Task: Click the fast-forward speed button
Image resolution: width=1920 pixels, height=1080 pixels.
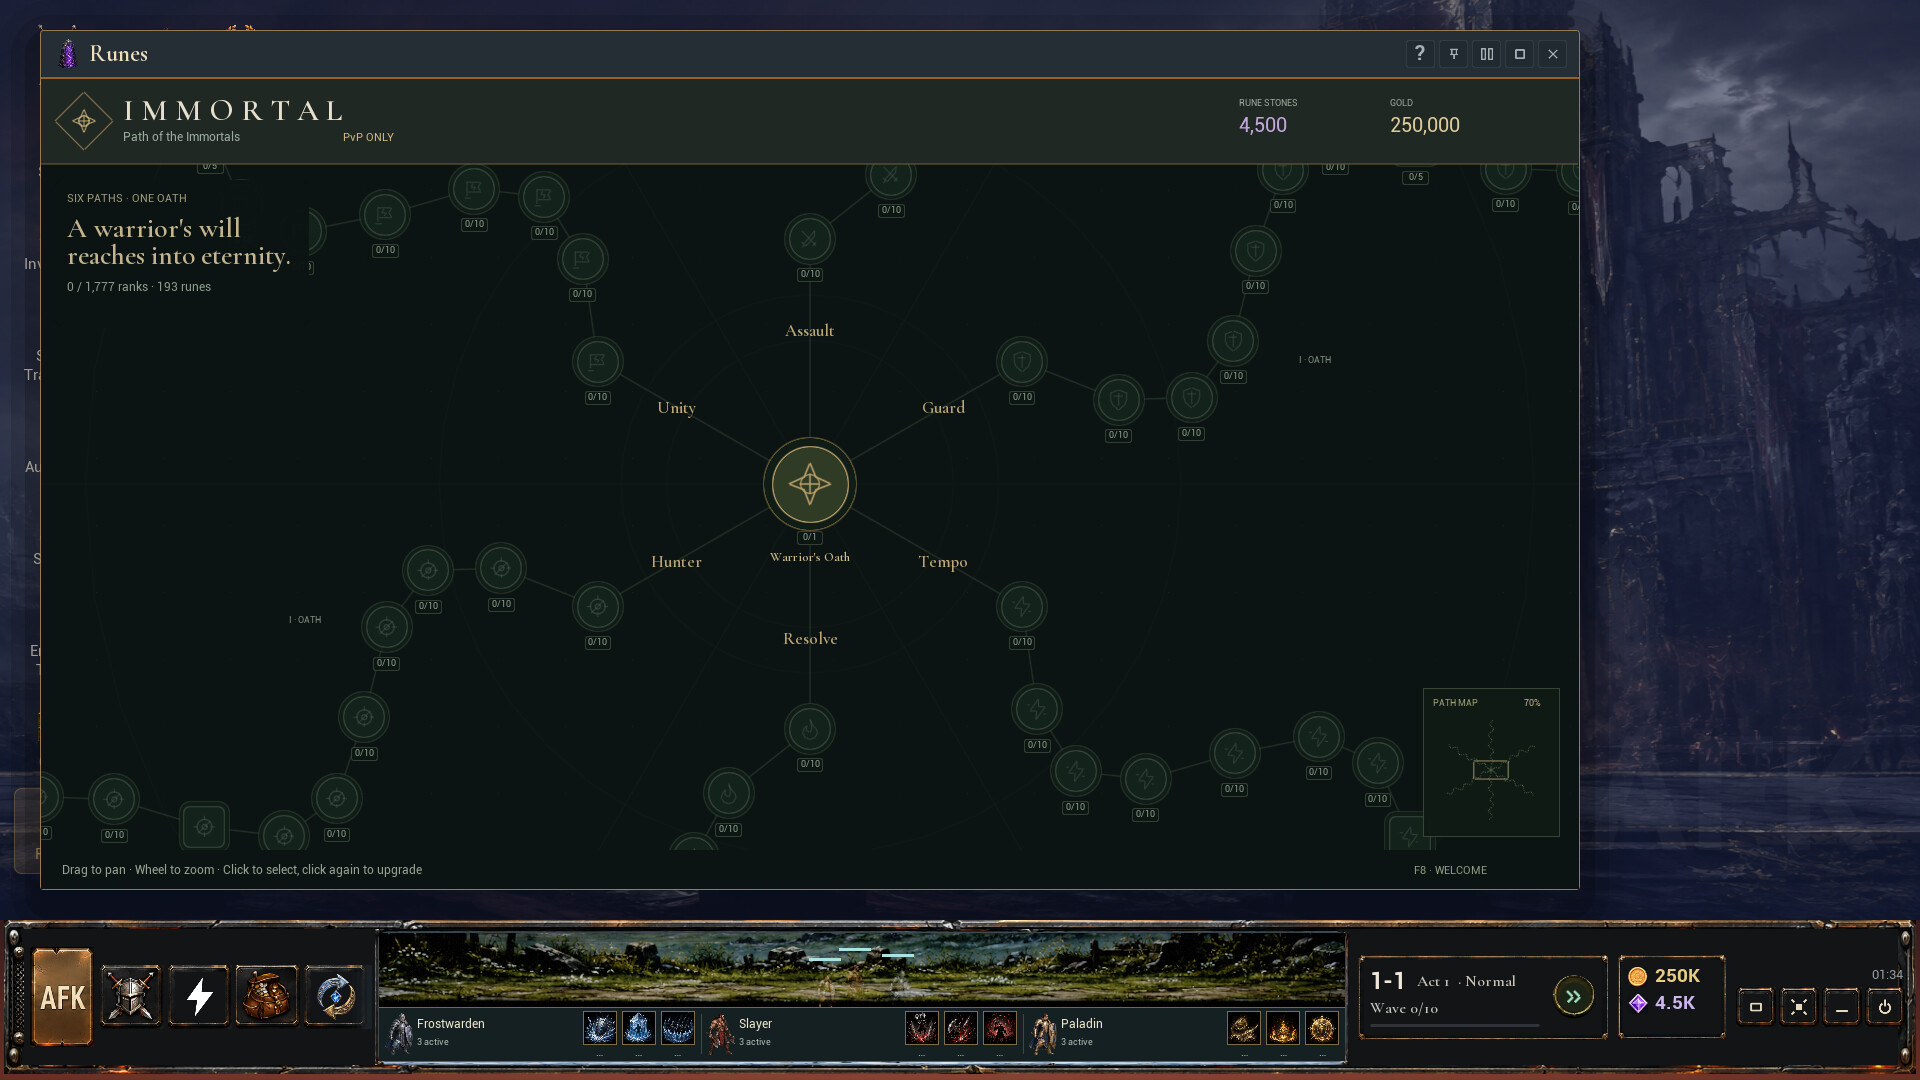Action: [x=1573, y=996]
